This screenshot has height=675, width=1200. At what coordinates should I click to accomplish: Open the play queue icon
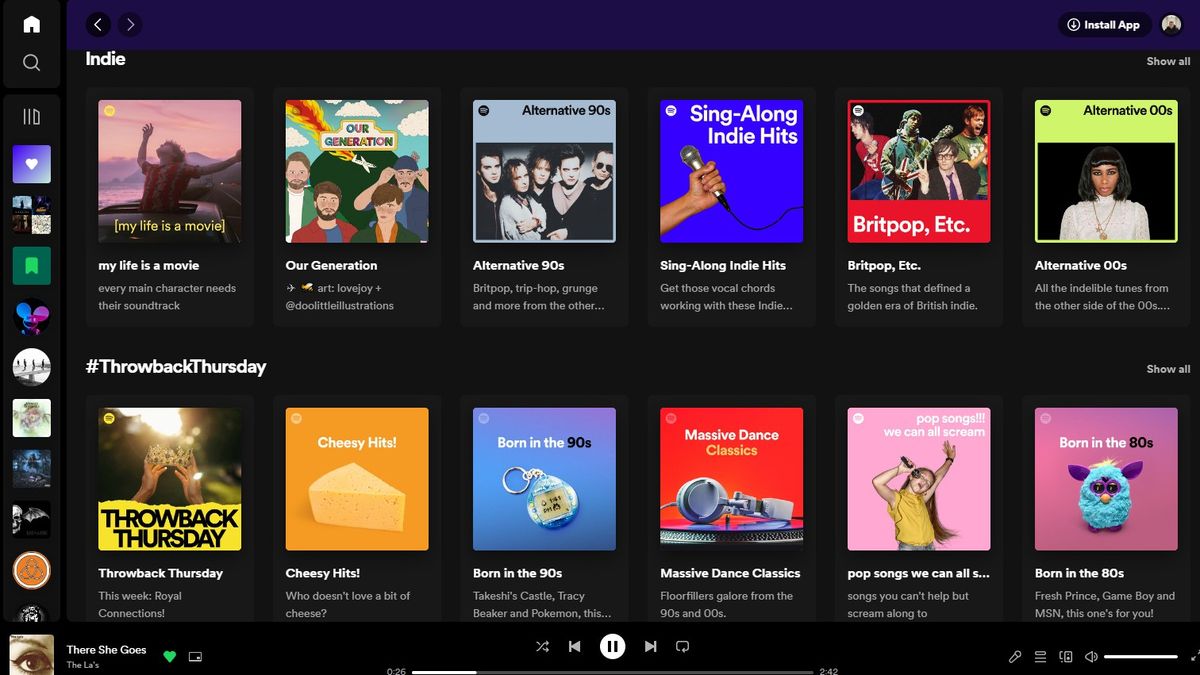coord(1040,657)
